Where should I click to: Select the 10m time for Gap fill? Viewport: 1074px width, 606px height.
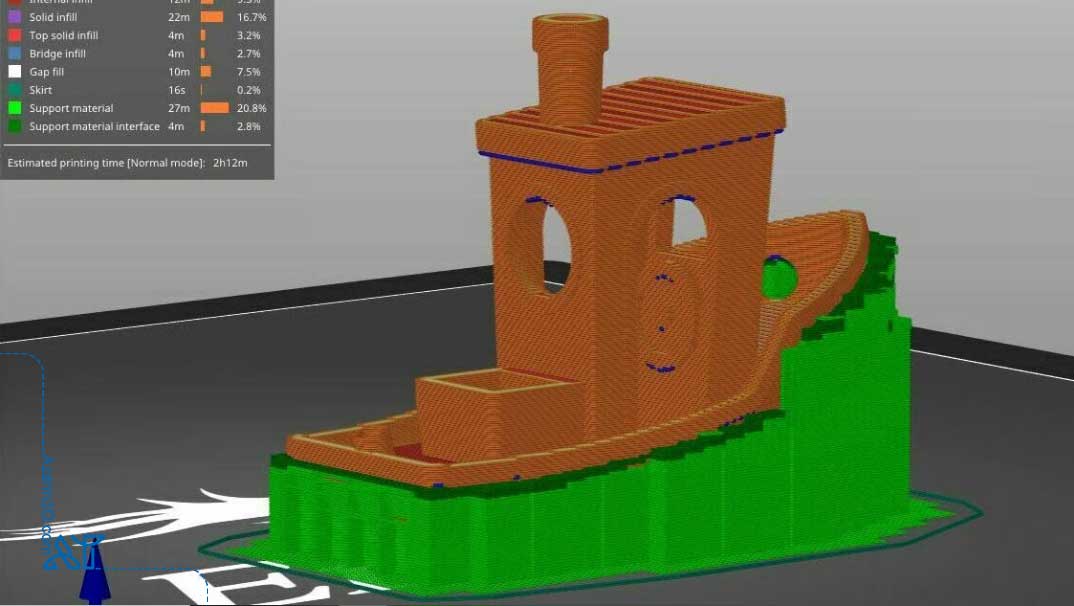179,72
